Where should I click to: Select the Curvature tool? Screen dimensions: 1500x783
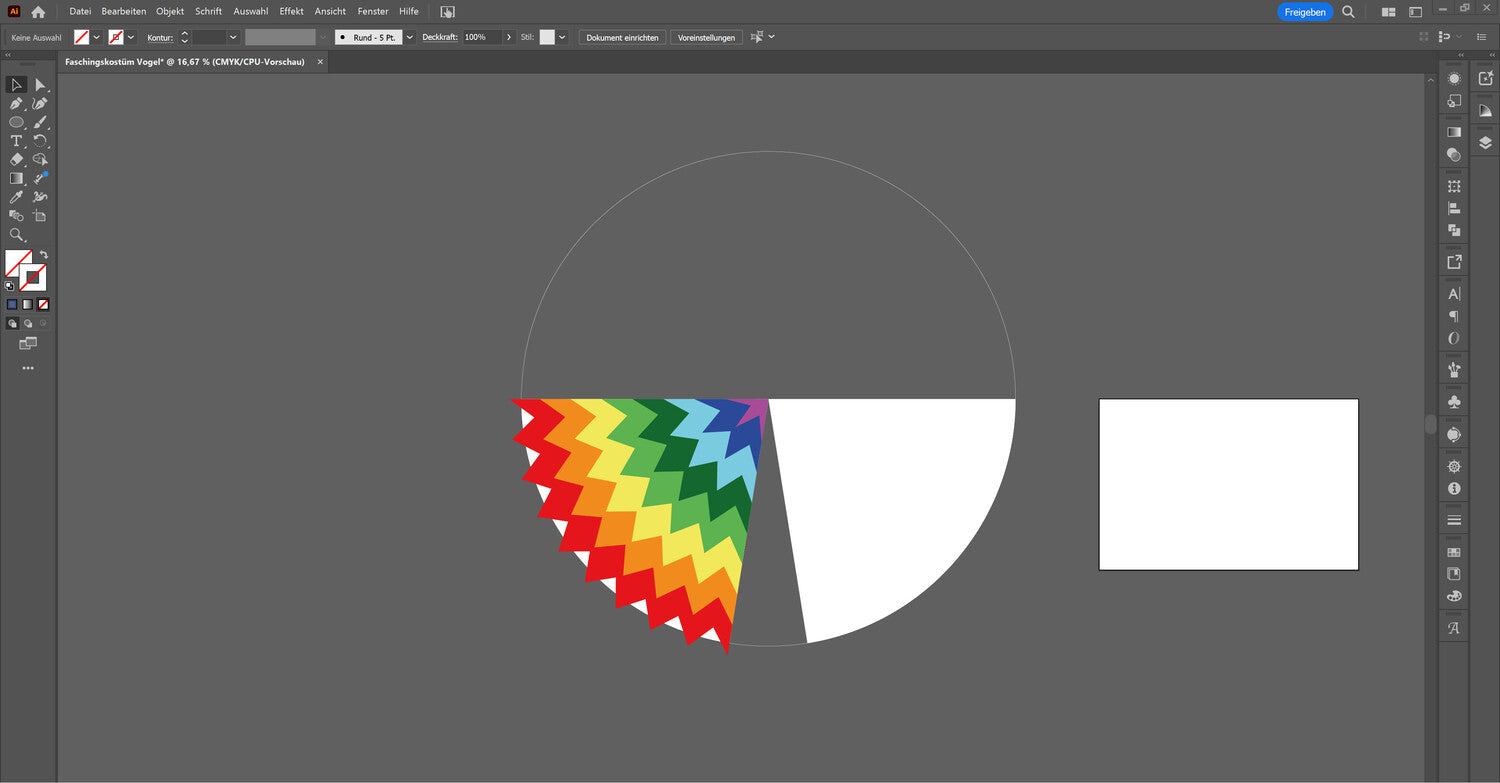click(40, 104)
